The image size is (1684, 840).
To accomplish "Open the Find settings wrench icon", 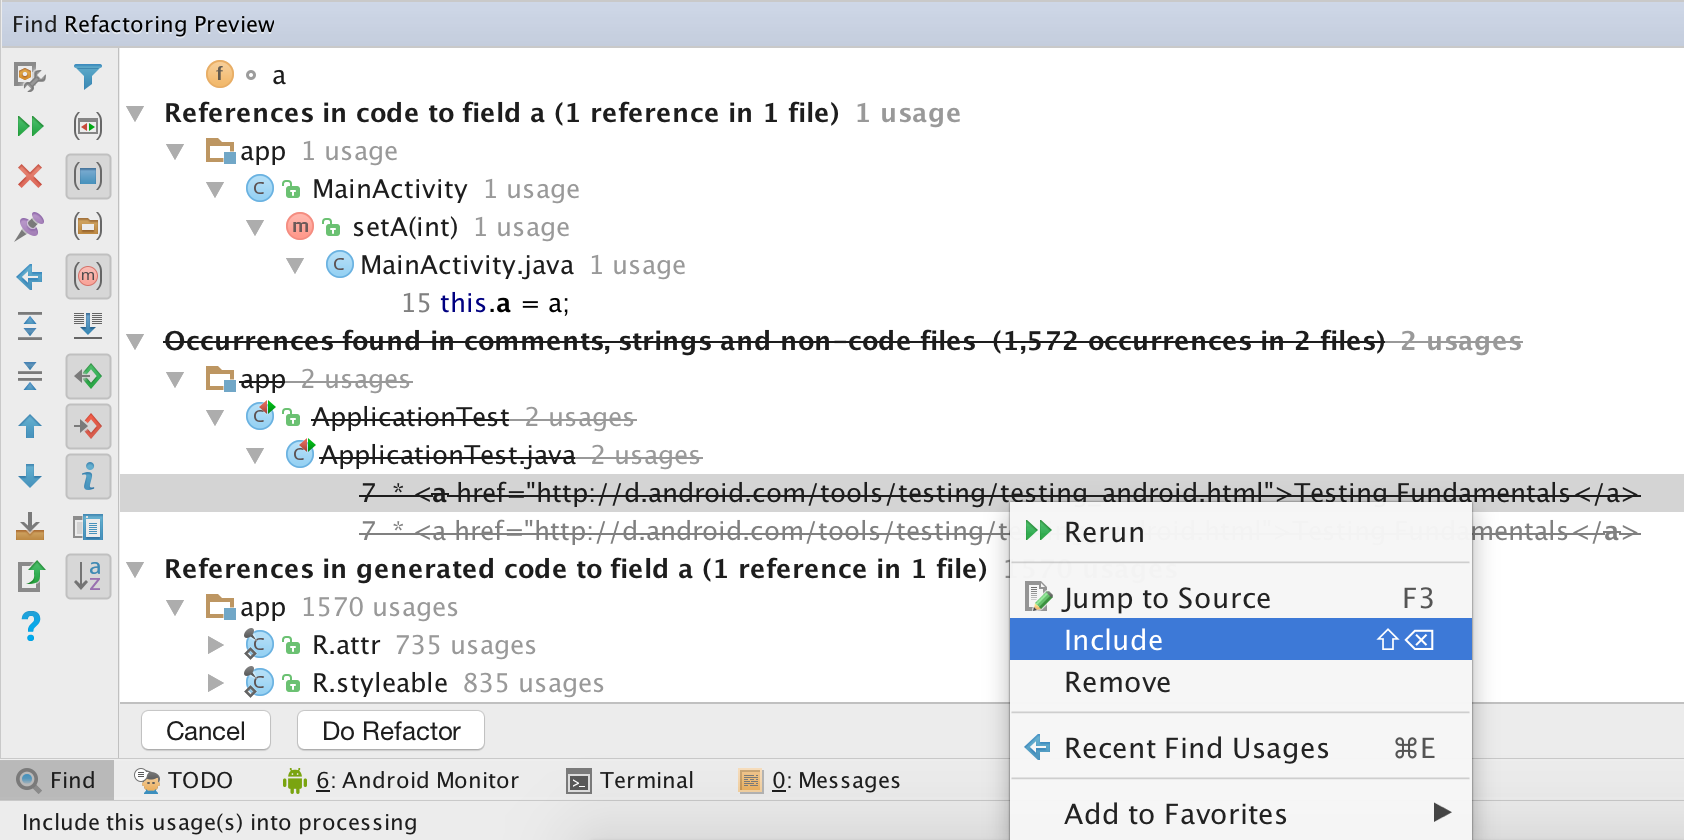I will (30, 76).
